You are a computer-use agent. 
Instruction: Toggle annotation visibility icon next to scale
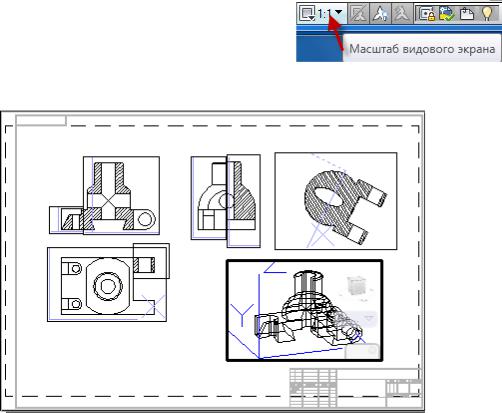pyautogui.click(x=358, y=14)
